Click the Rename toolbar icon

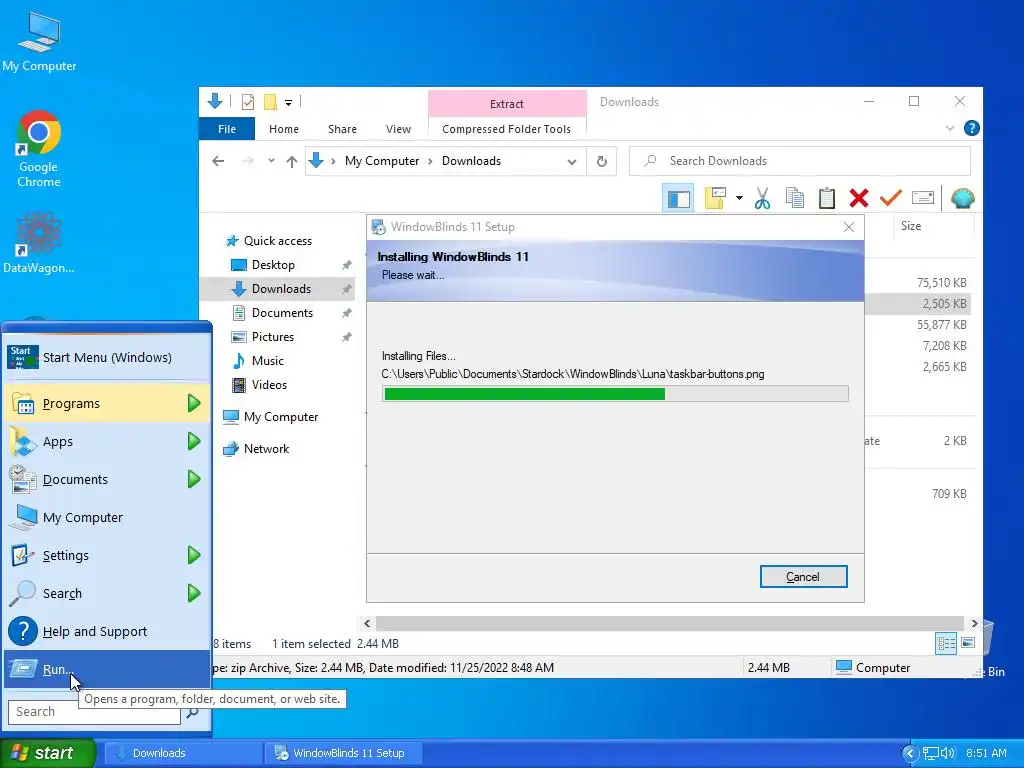pos(923,198)
